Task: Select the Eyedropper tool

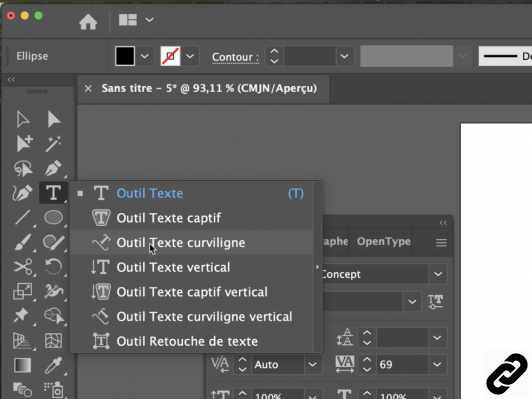Action: tap(53, 365)
